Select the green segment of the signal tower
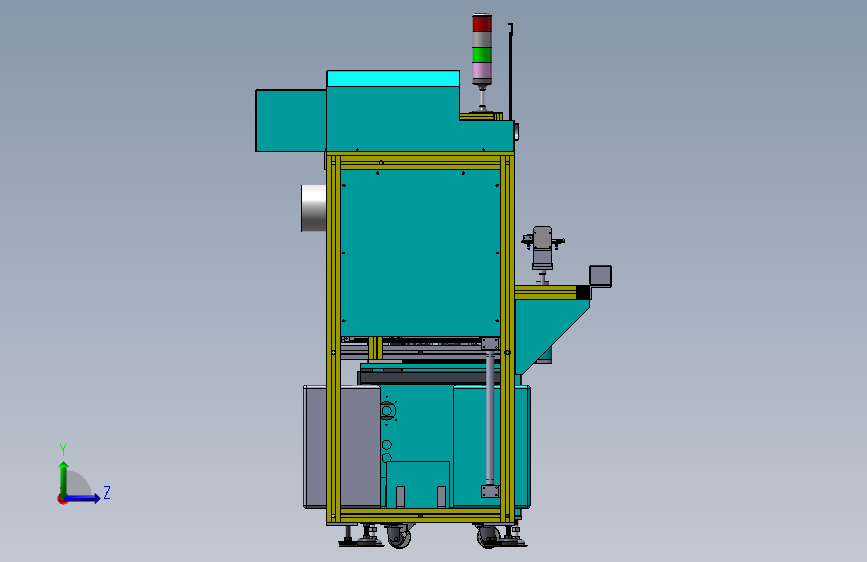Image resolution: width=867 pixels, height=562 pixels. (x=482, y=55)
